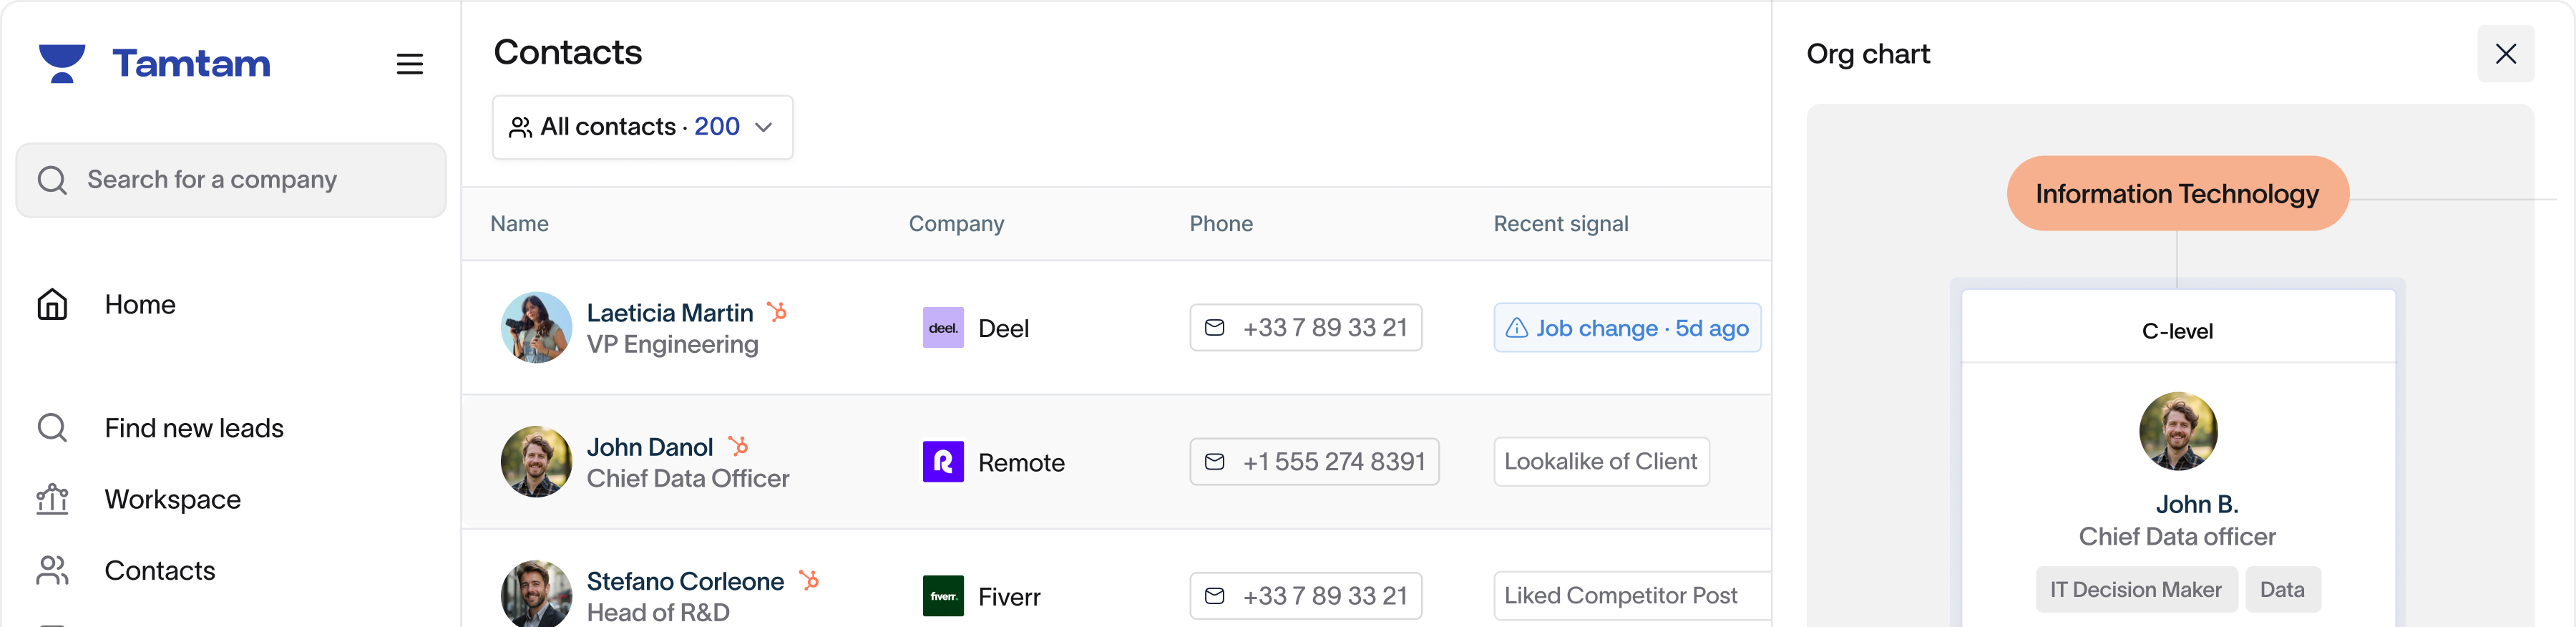
Task: Click the Remote company logo
Action: coord(942,462)
